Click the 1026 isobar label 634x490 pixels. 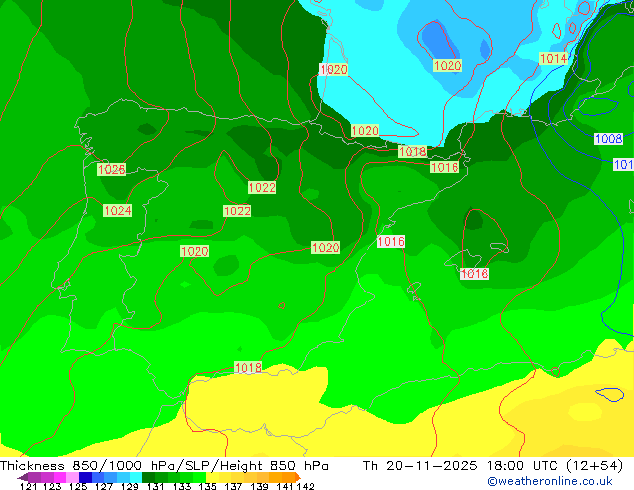pos(112,169)
